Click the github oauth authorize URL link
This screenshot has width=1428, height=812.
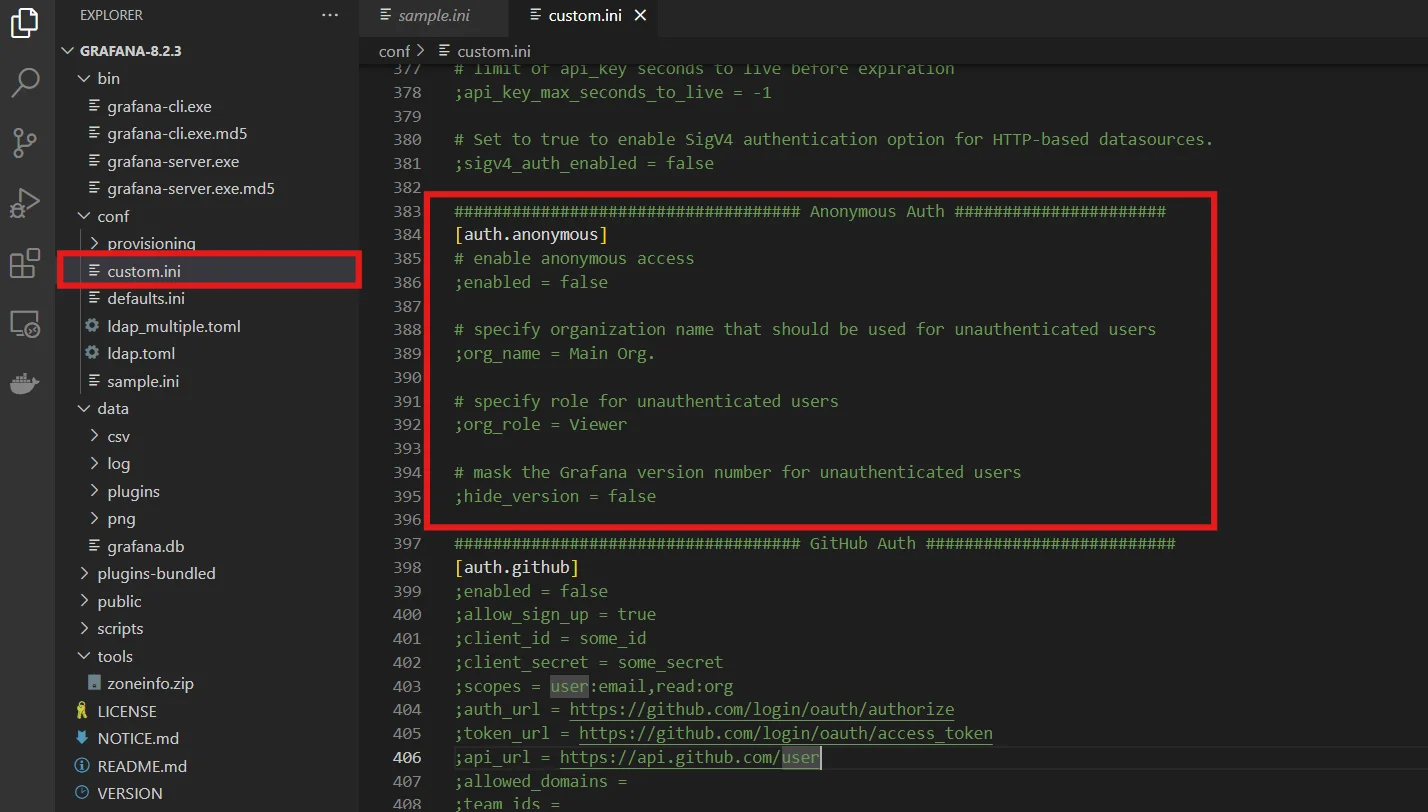[x=762, y=709]
